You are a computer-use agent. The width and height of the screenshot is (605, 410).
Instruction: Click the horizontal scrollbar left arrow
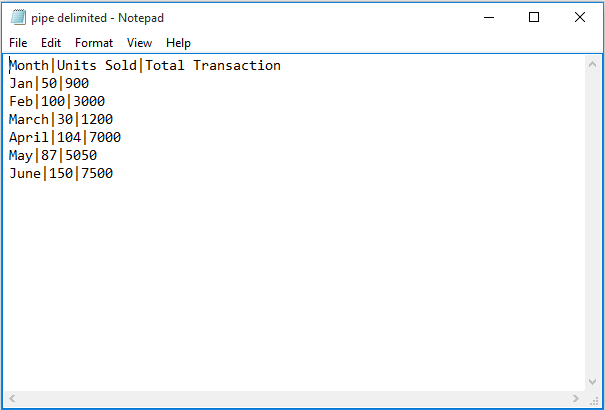coord(11,400)
